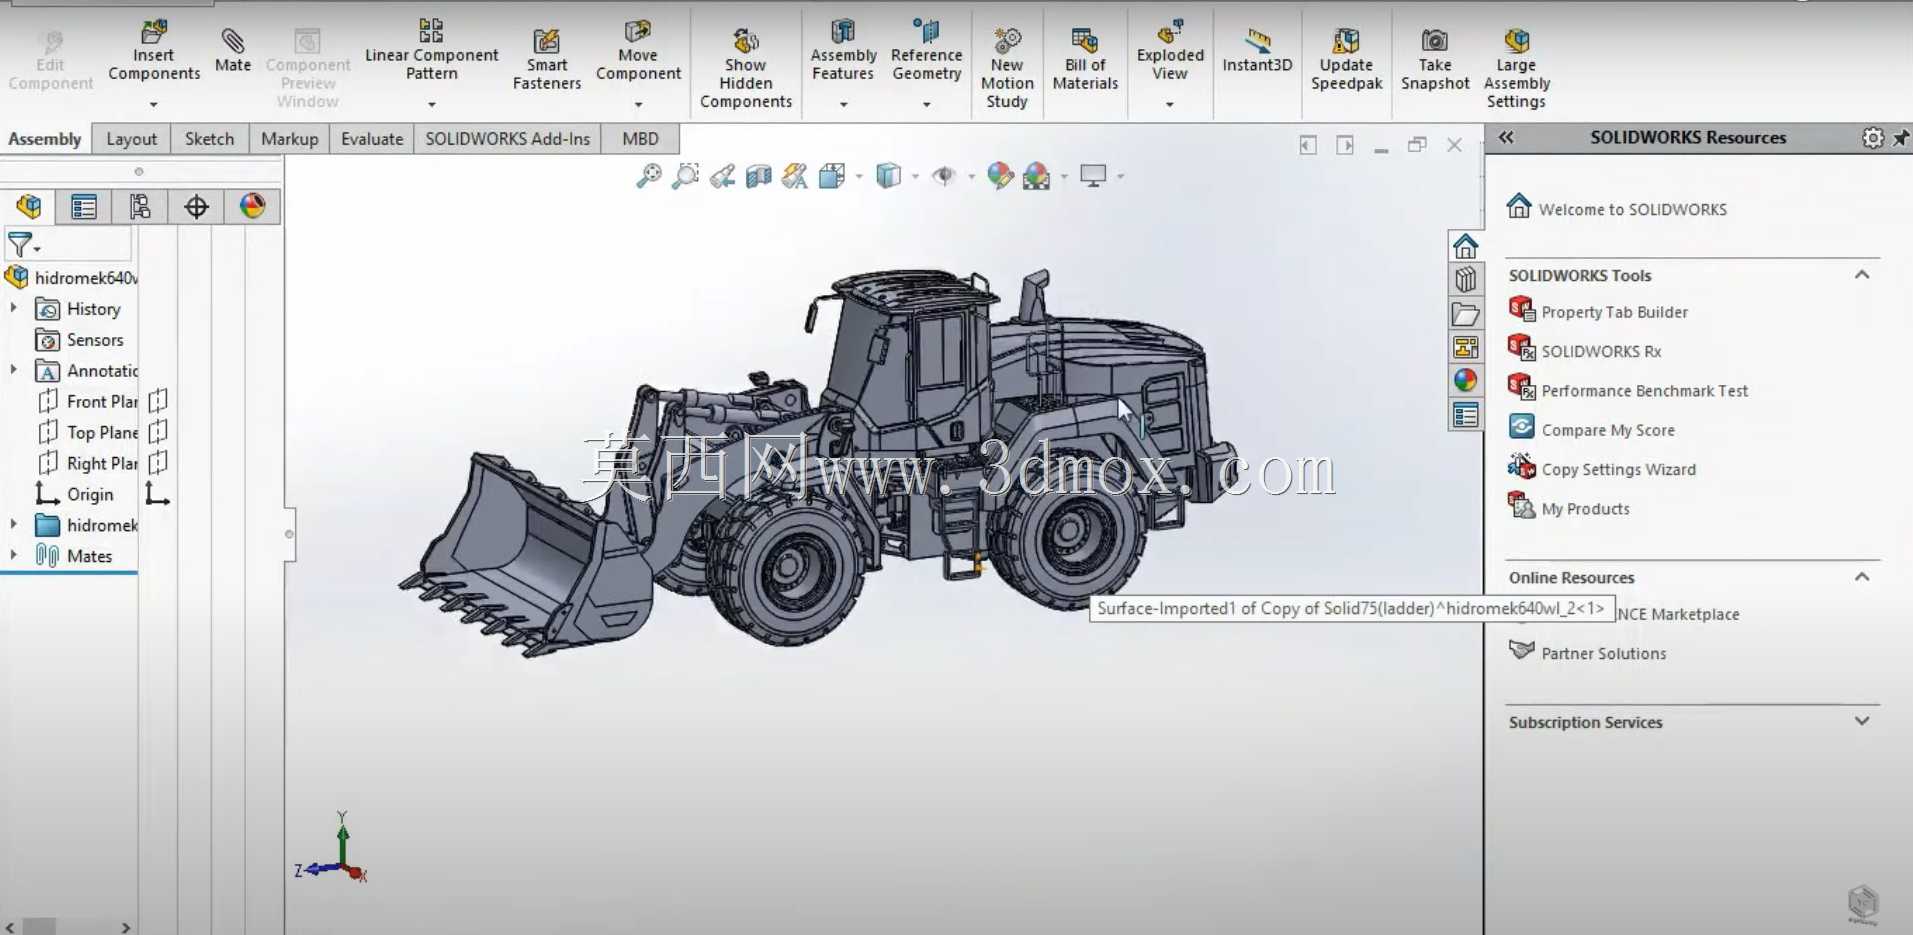
Task: Collapse the Online Resources section
Action: point(1862,577)
